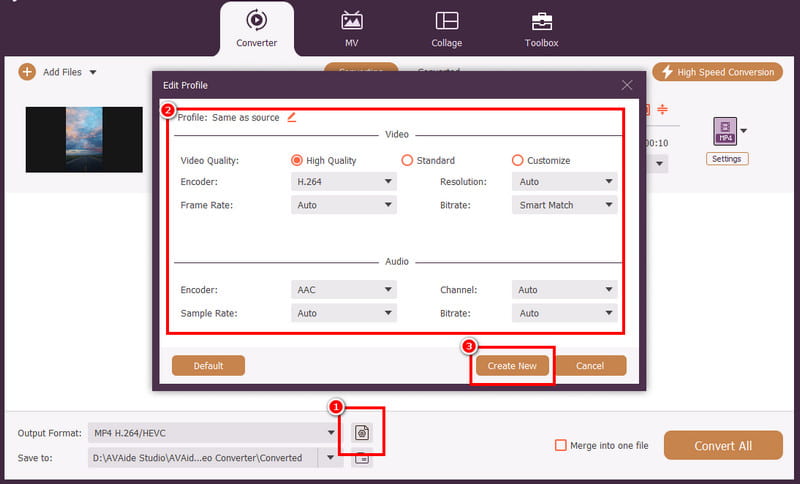Click the video thumbnail preview
The image size is (800, 484).
pos(84,139)
